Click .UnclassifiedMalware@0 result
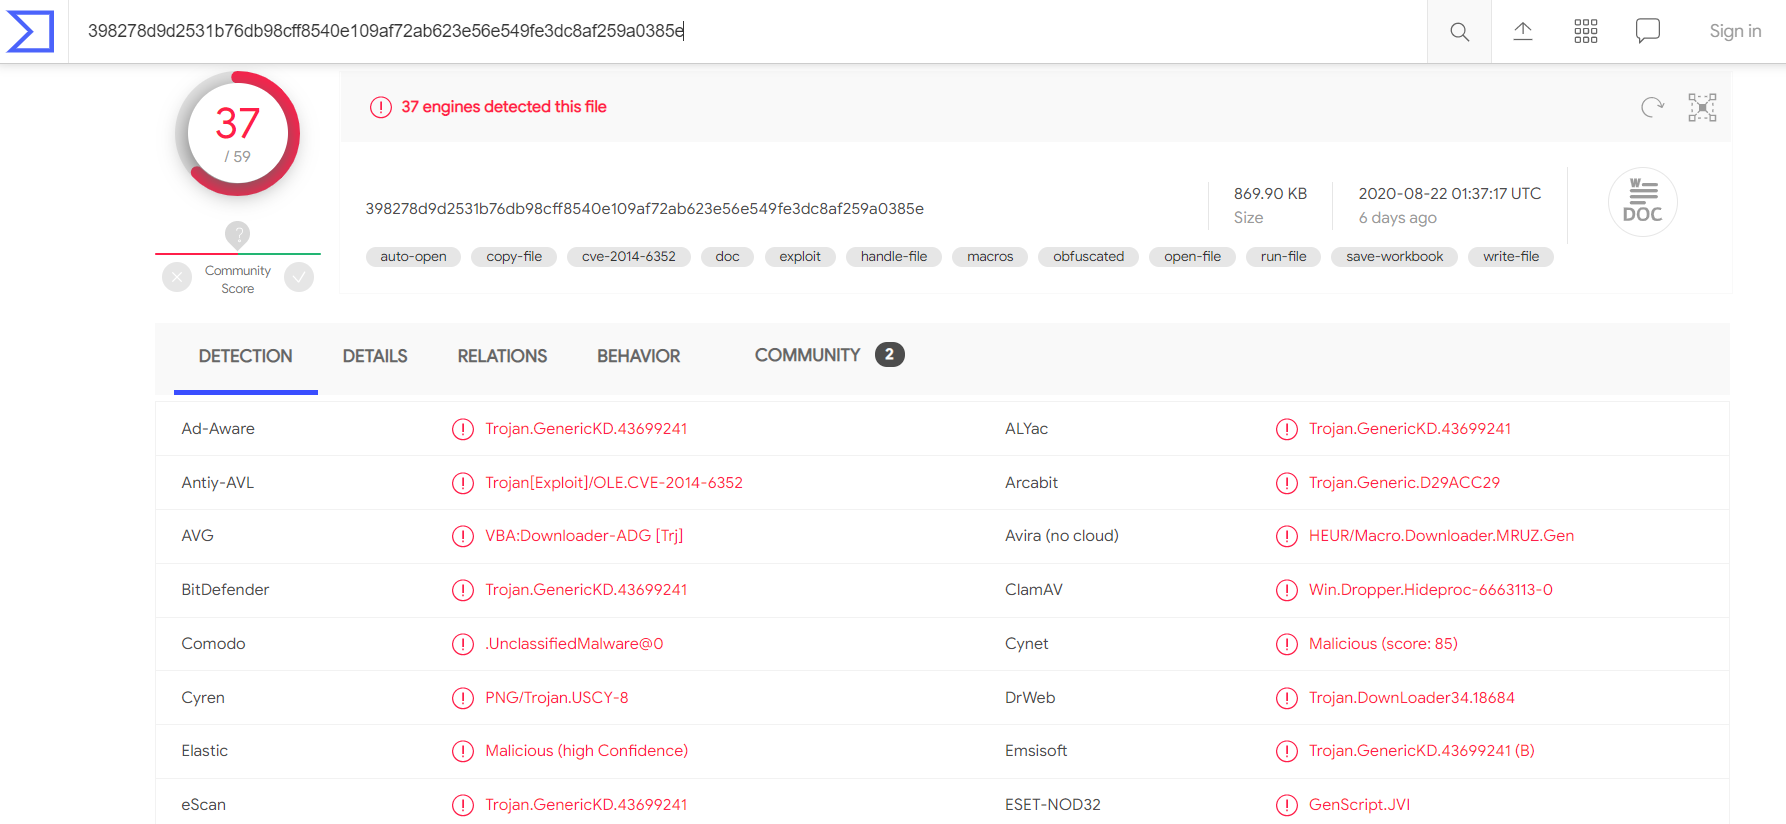Screen dimensions: 1786x824 (x=574, y=644)
